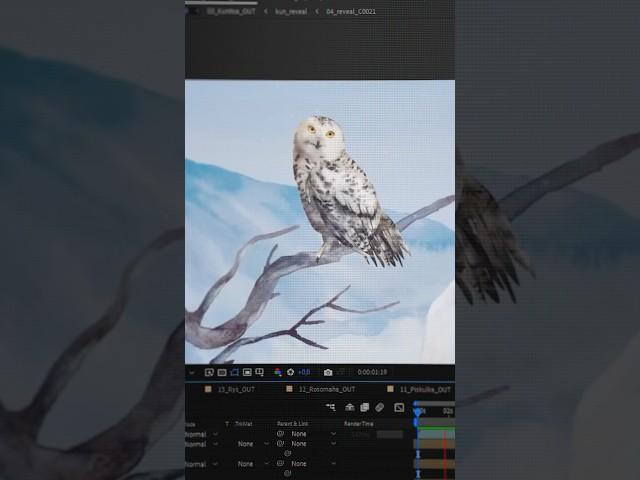Open the magnification chevron in viewer toolbar

191,372
